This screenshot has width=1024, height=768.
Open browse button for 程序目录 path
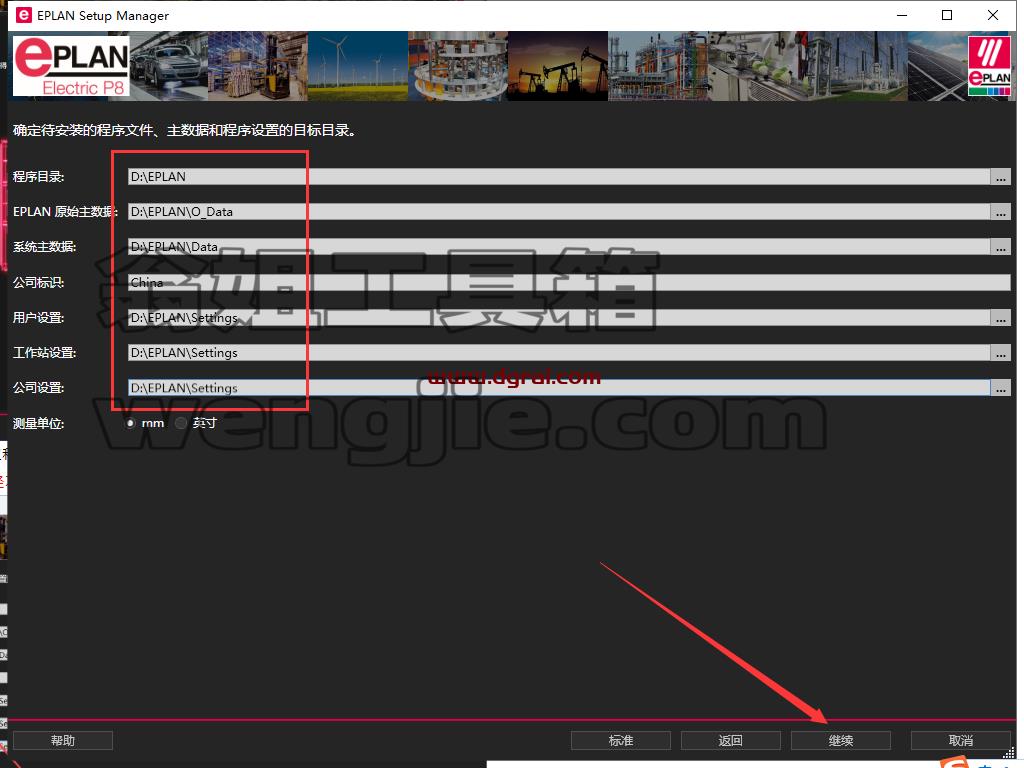coord(1000,176)
